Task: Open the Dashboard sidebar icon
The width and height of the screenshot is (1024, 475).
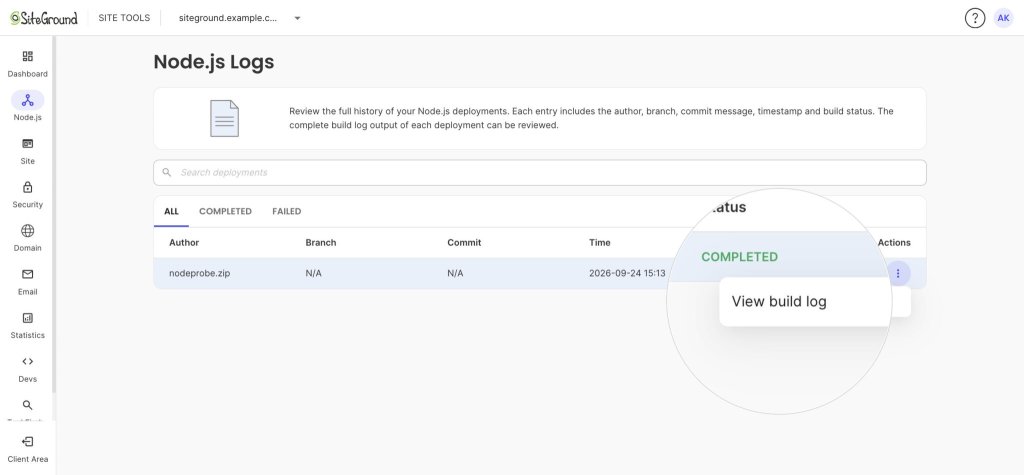Action: click(x=27, y=56)
